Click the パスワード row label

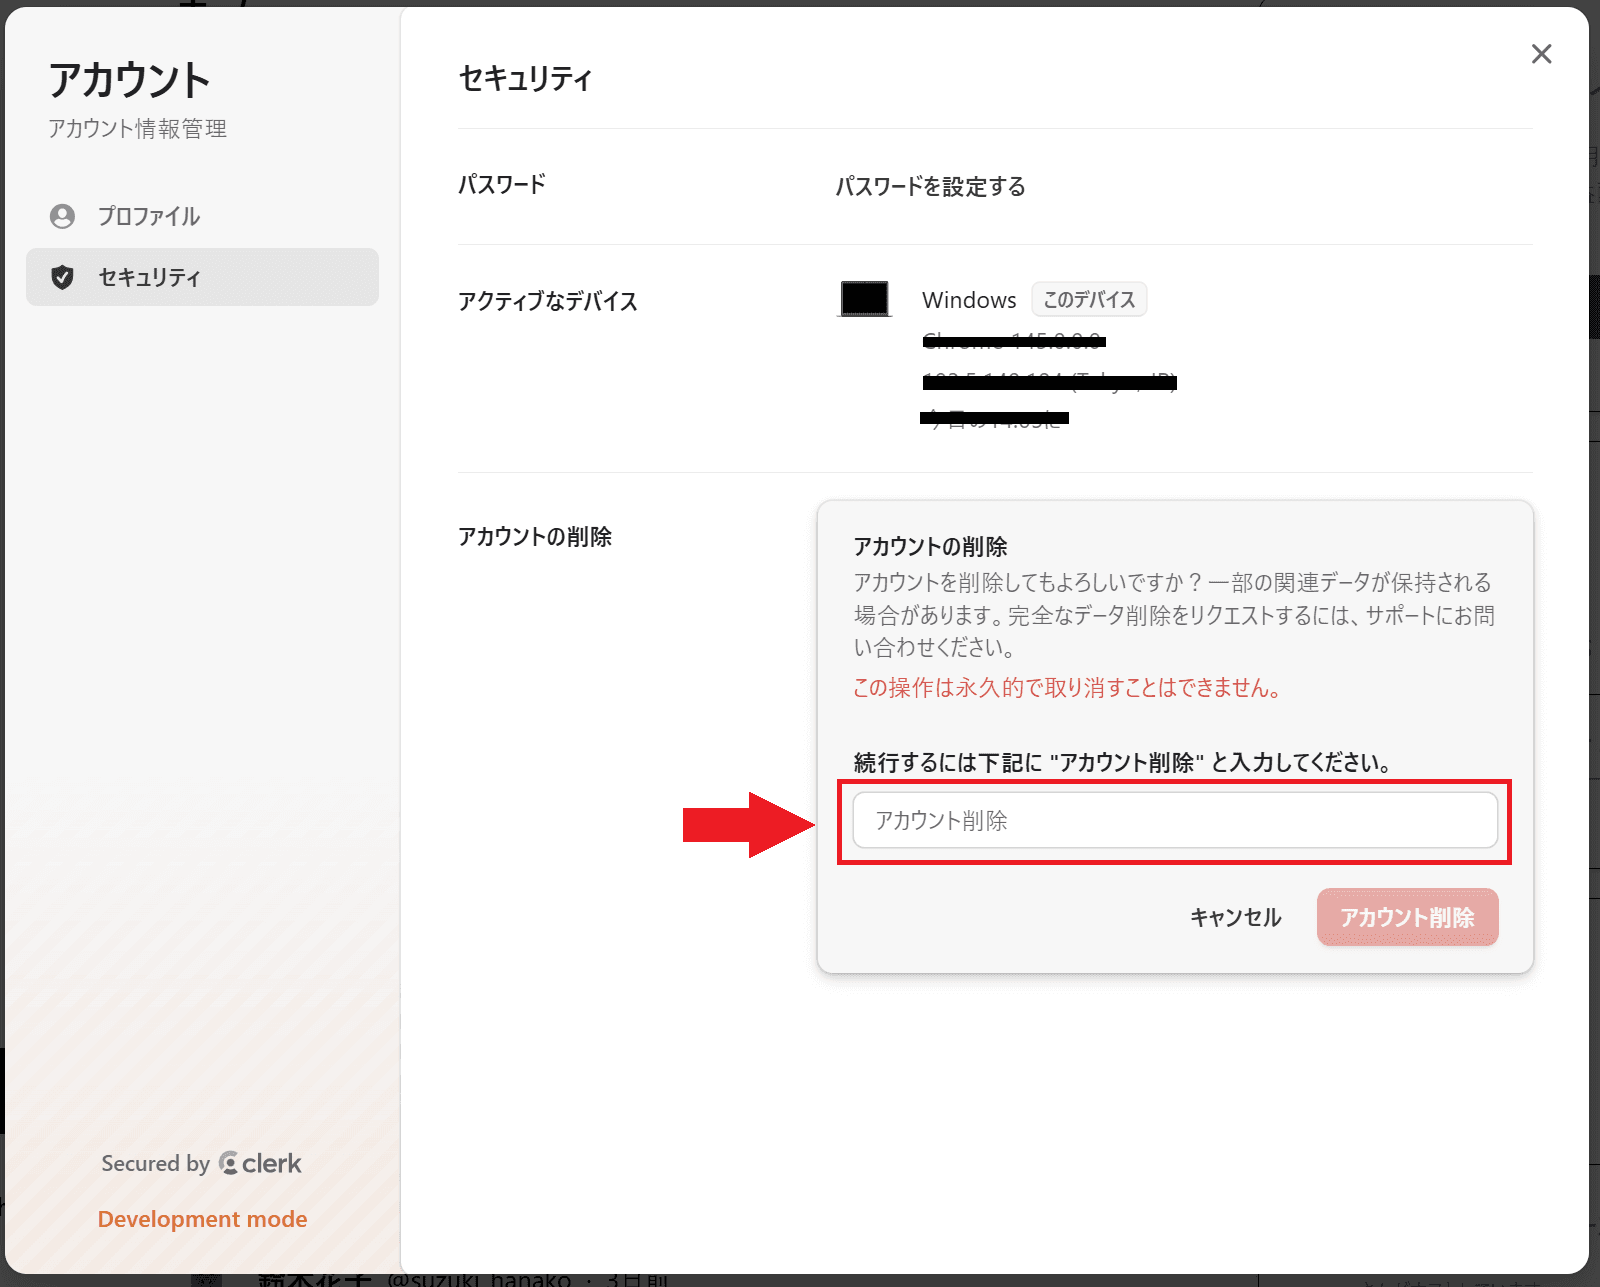pos(501,184)
